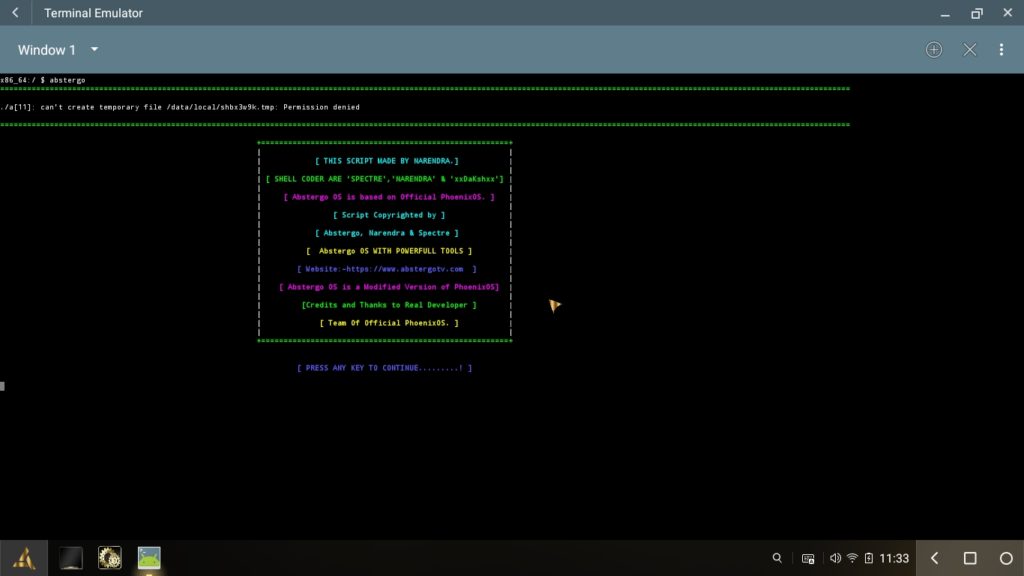Check the battery status icon
The height and width of the screenshot is (576, 1024).
pyautogui.click(x=869, y=558)
